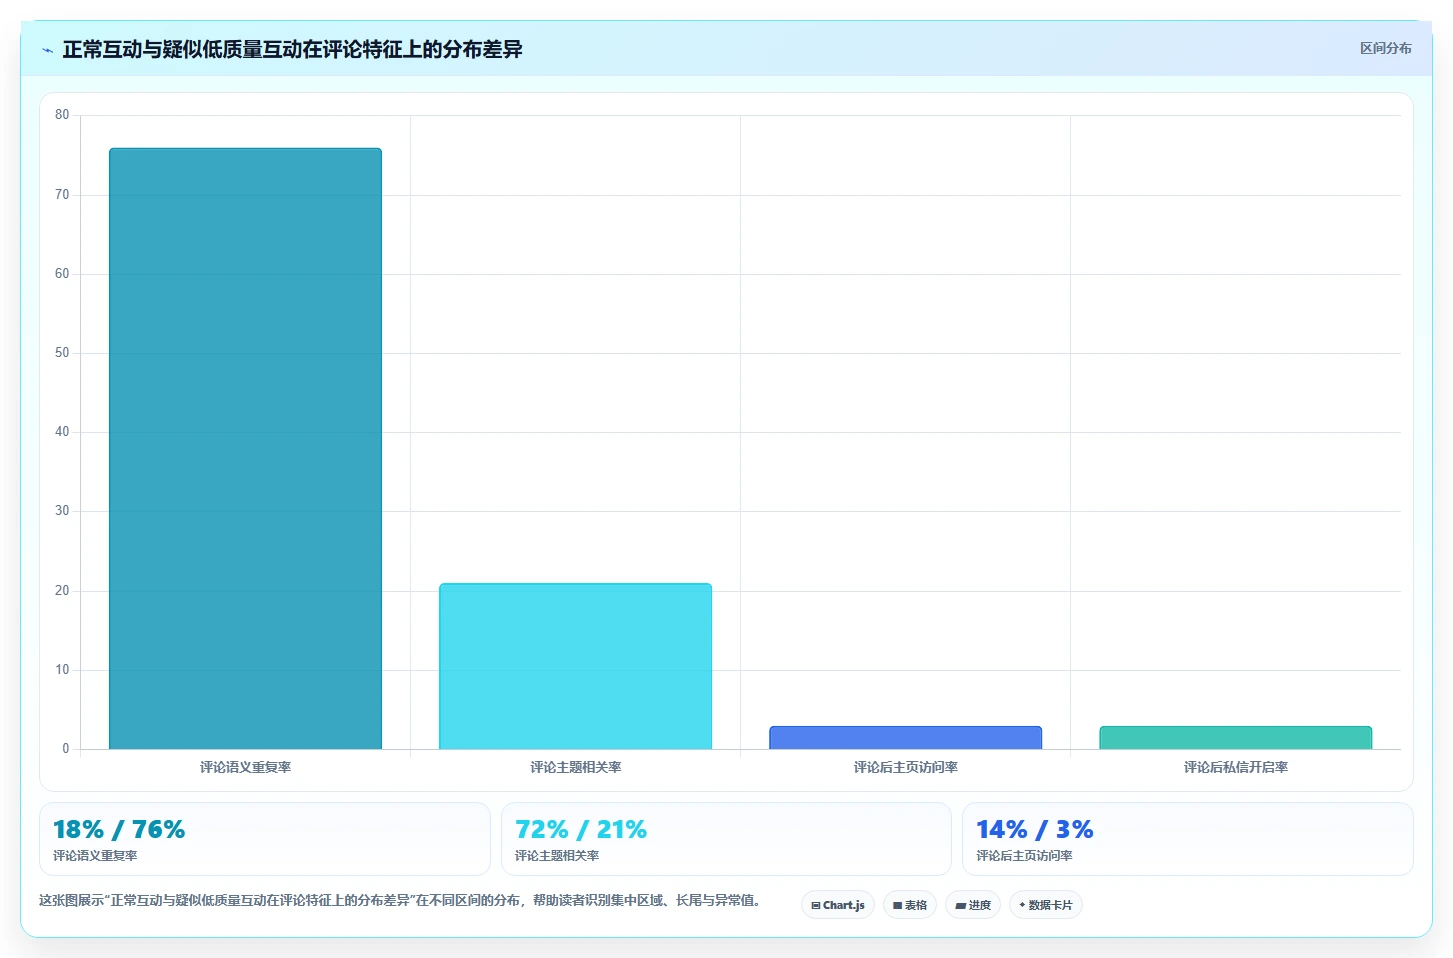1453x958 pixels.
Task: Click the 评论语义重复率 x-axis label
Action: (245, 767)
